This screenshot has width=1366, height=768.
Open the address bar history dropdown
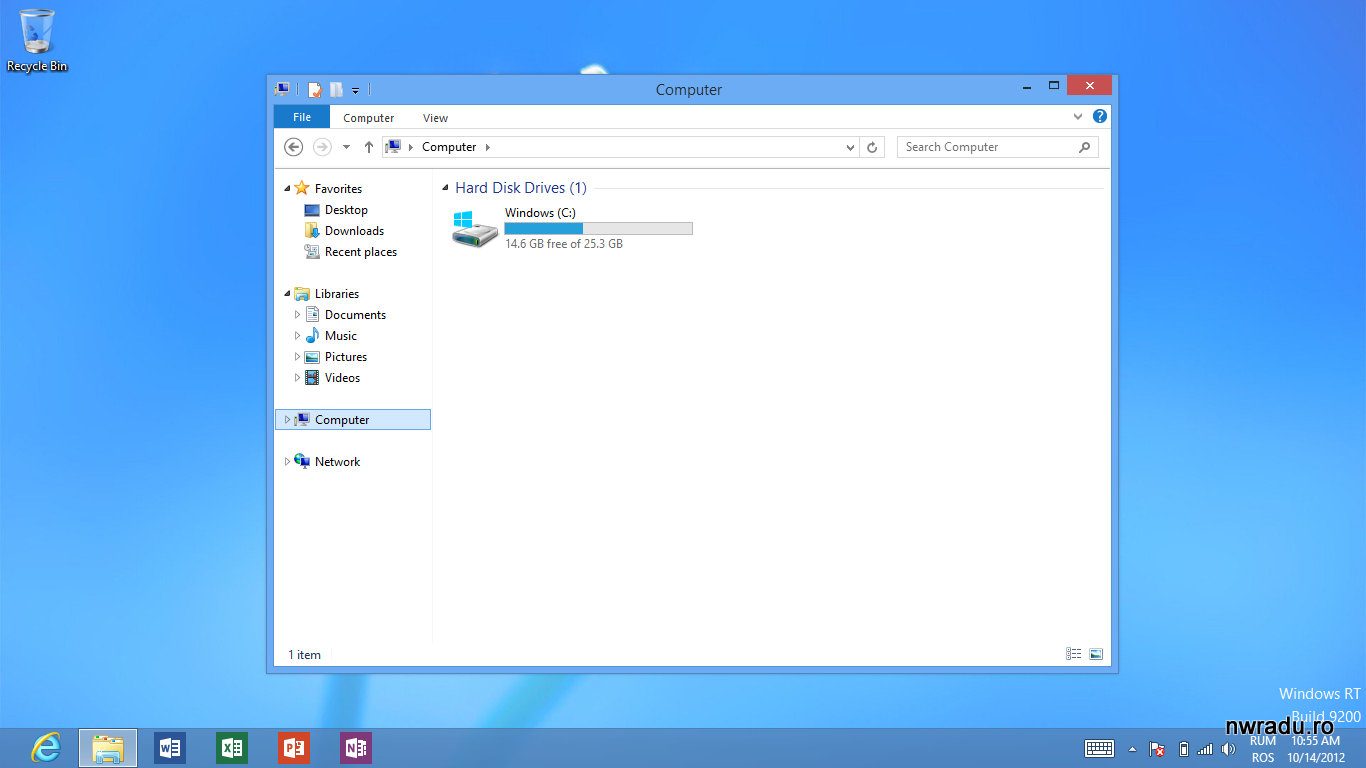[x=850, y=147]
